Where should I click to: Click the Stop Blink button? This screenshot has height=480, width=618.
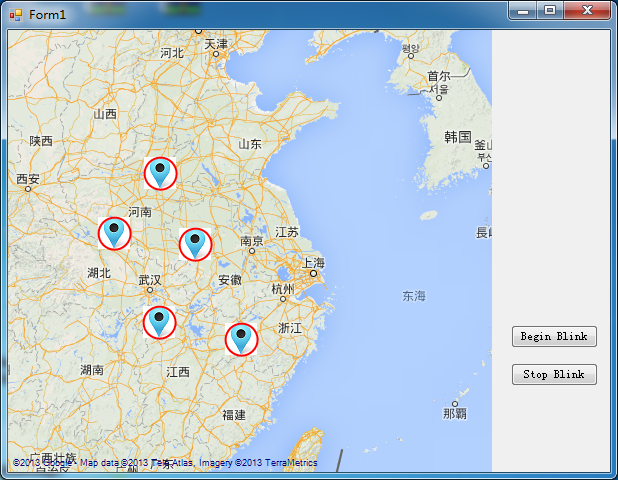point(554,374)
